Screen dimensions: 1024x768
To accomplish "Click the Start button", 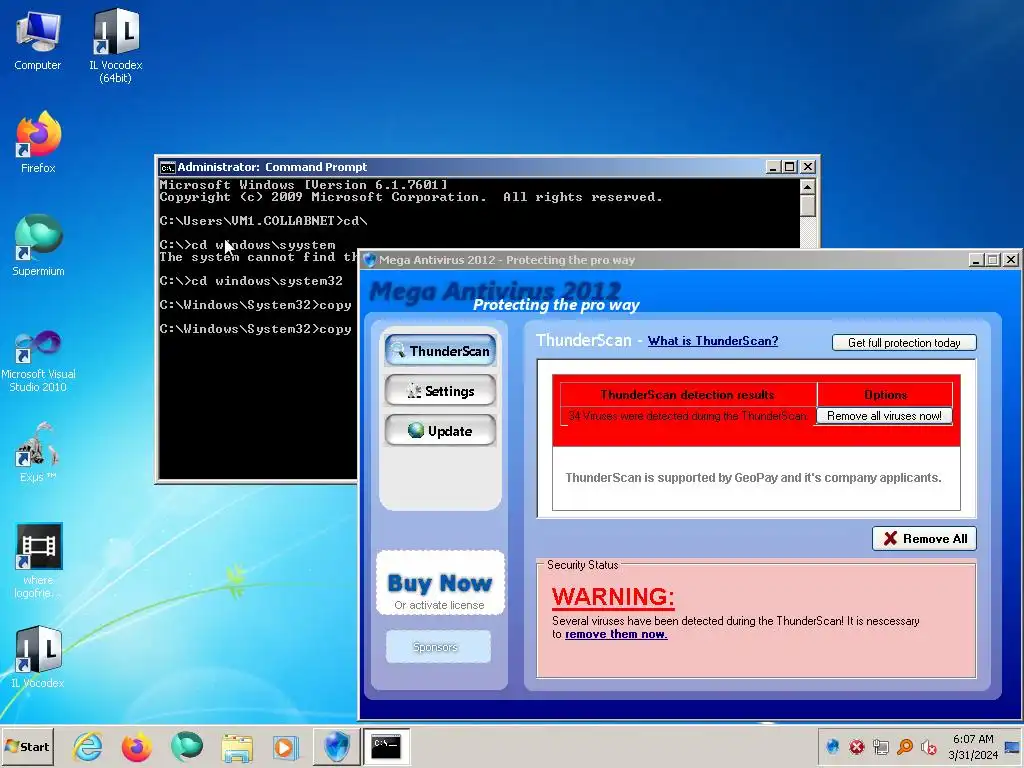I will (27, 746).
